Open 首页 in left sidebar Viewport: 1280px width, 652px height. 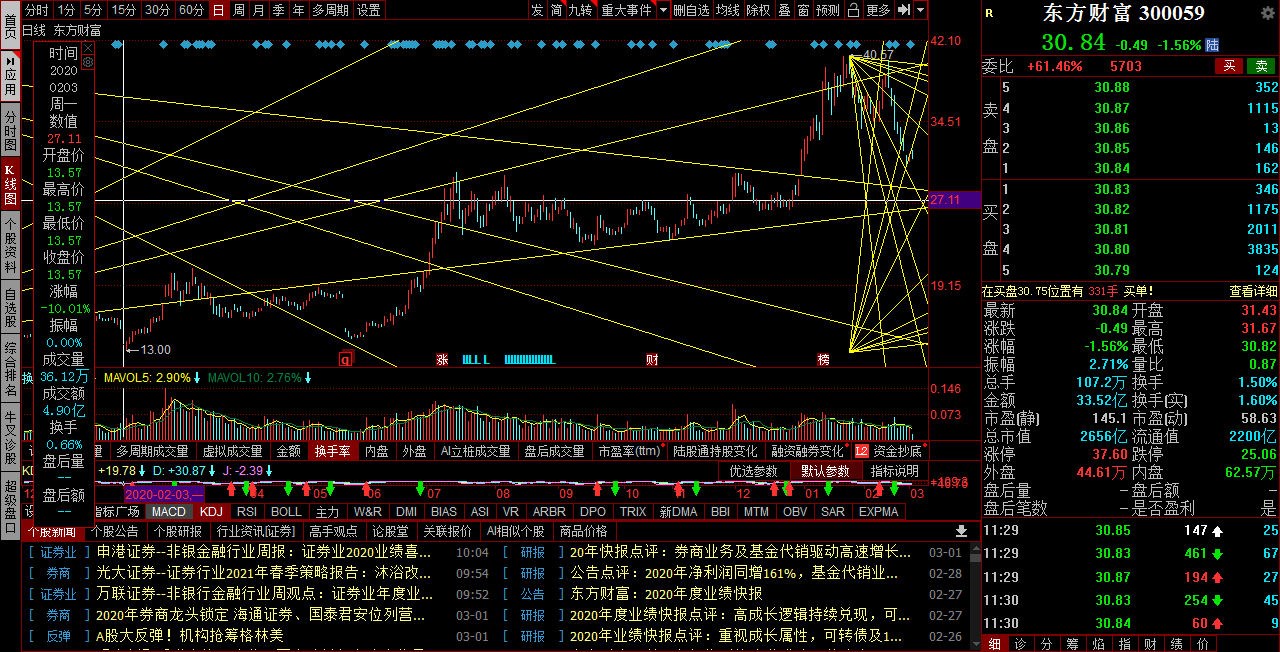pyautogui.click(x=10, y=23)
